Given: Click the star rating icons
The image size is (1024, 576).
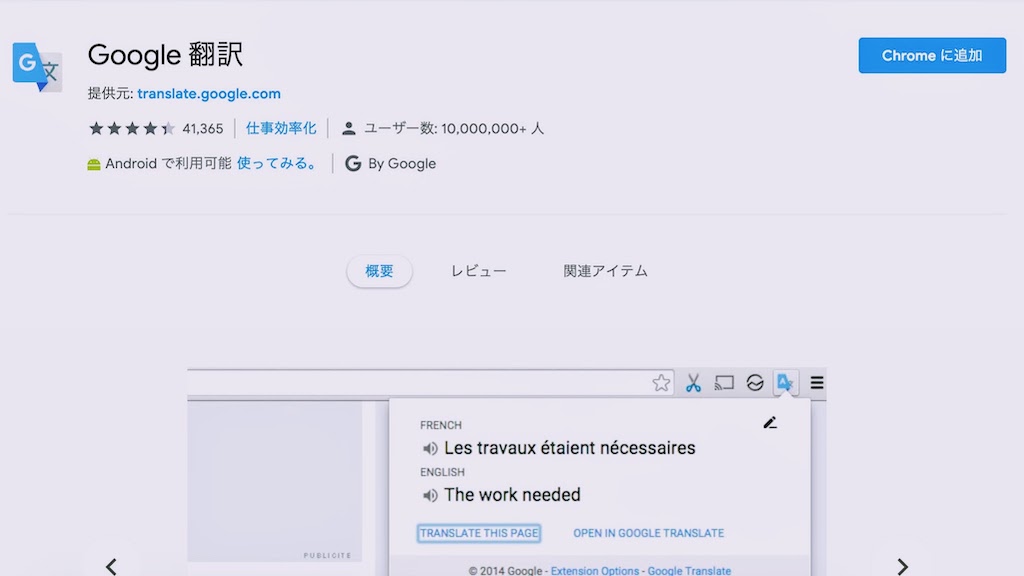Looking at the screenshot, I should pyautogui.click(x=132, y=128).
